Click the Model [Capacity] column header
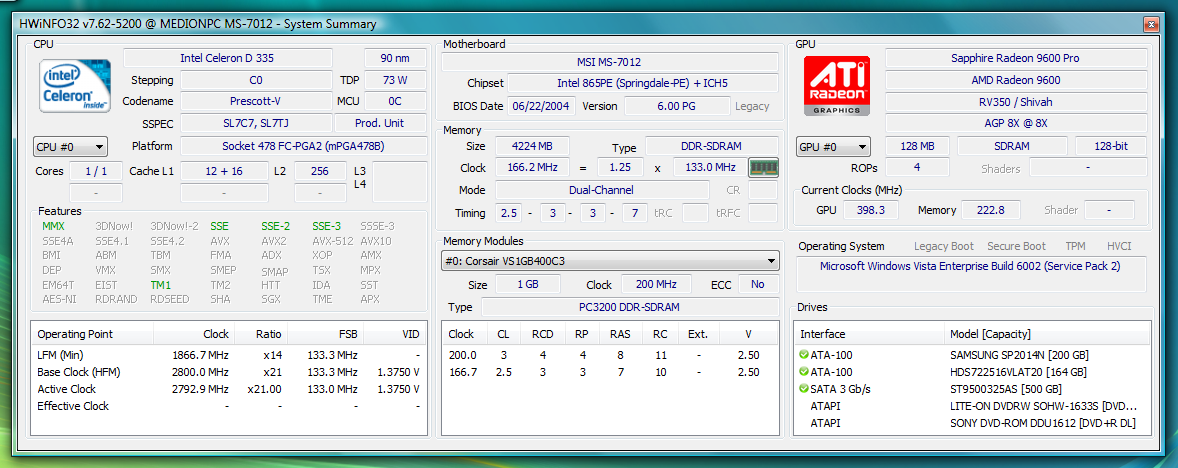The image size is (1178, 468). click(x=990, y=334)
